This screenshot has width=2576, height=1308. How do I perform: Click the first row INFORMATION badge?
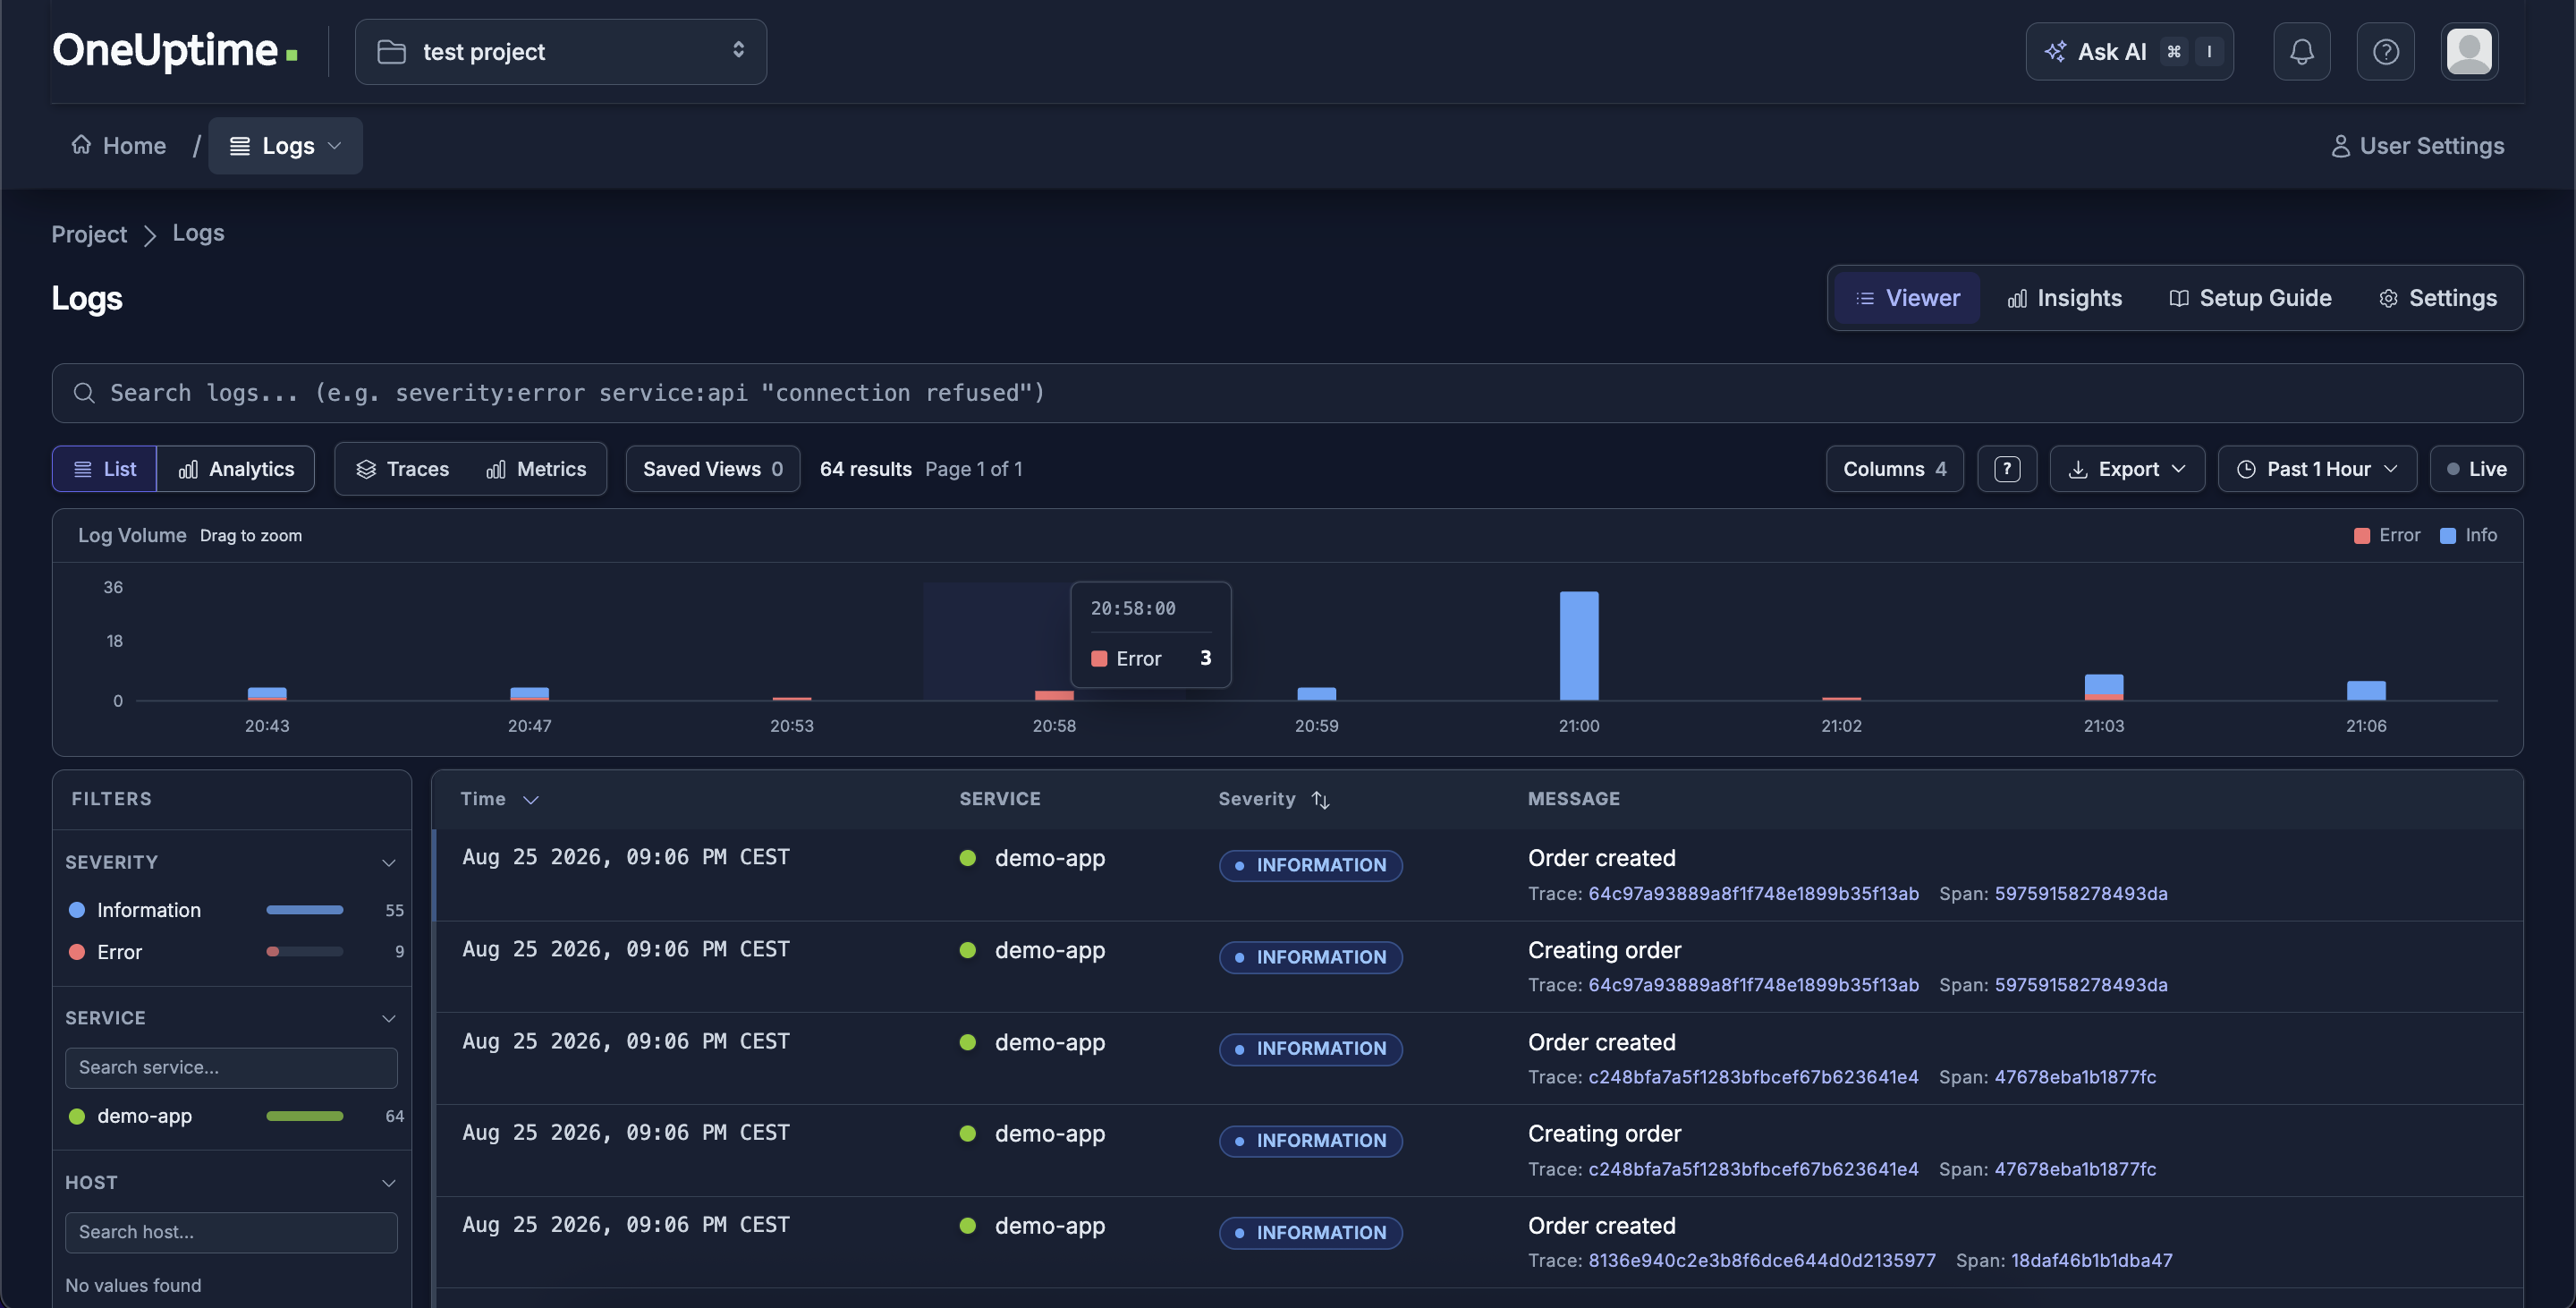[1310, 865]
